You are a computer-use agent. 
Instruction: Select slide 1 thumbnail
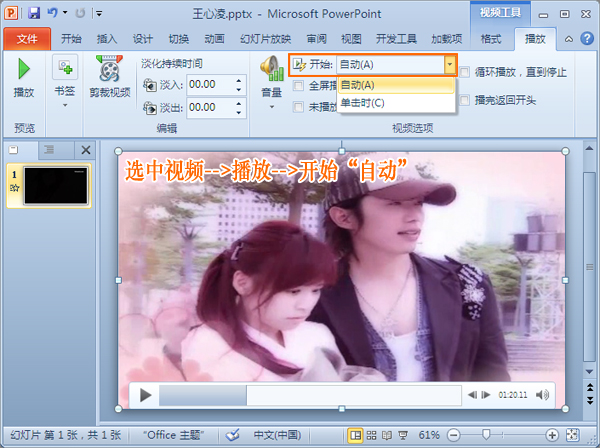(56, 186)
